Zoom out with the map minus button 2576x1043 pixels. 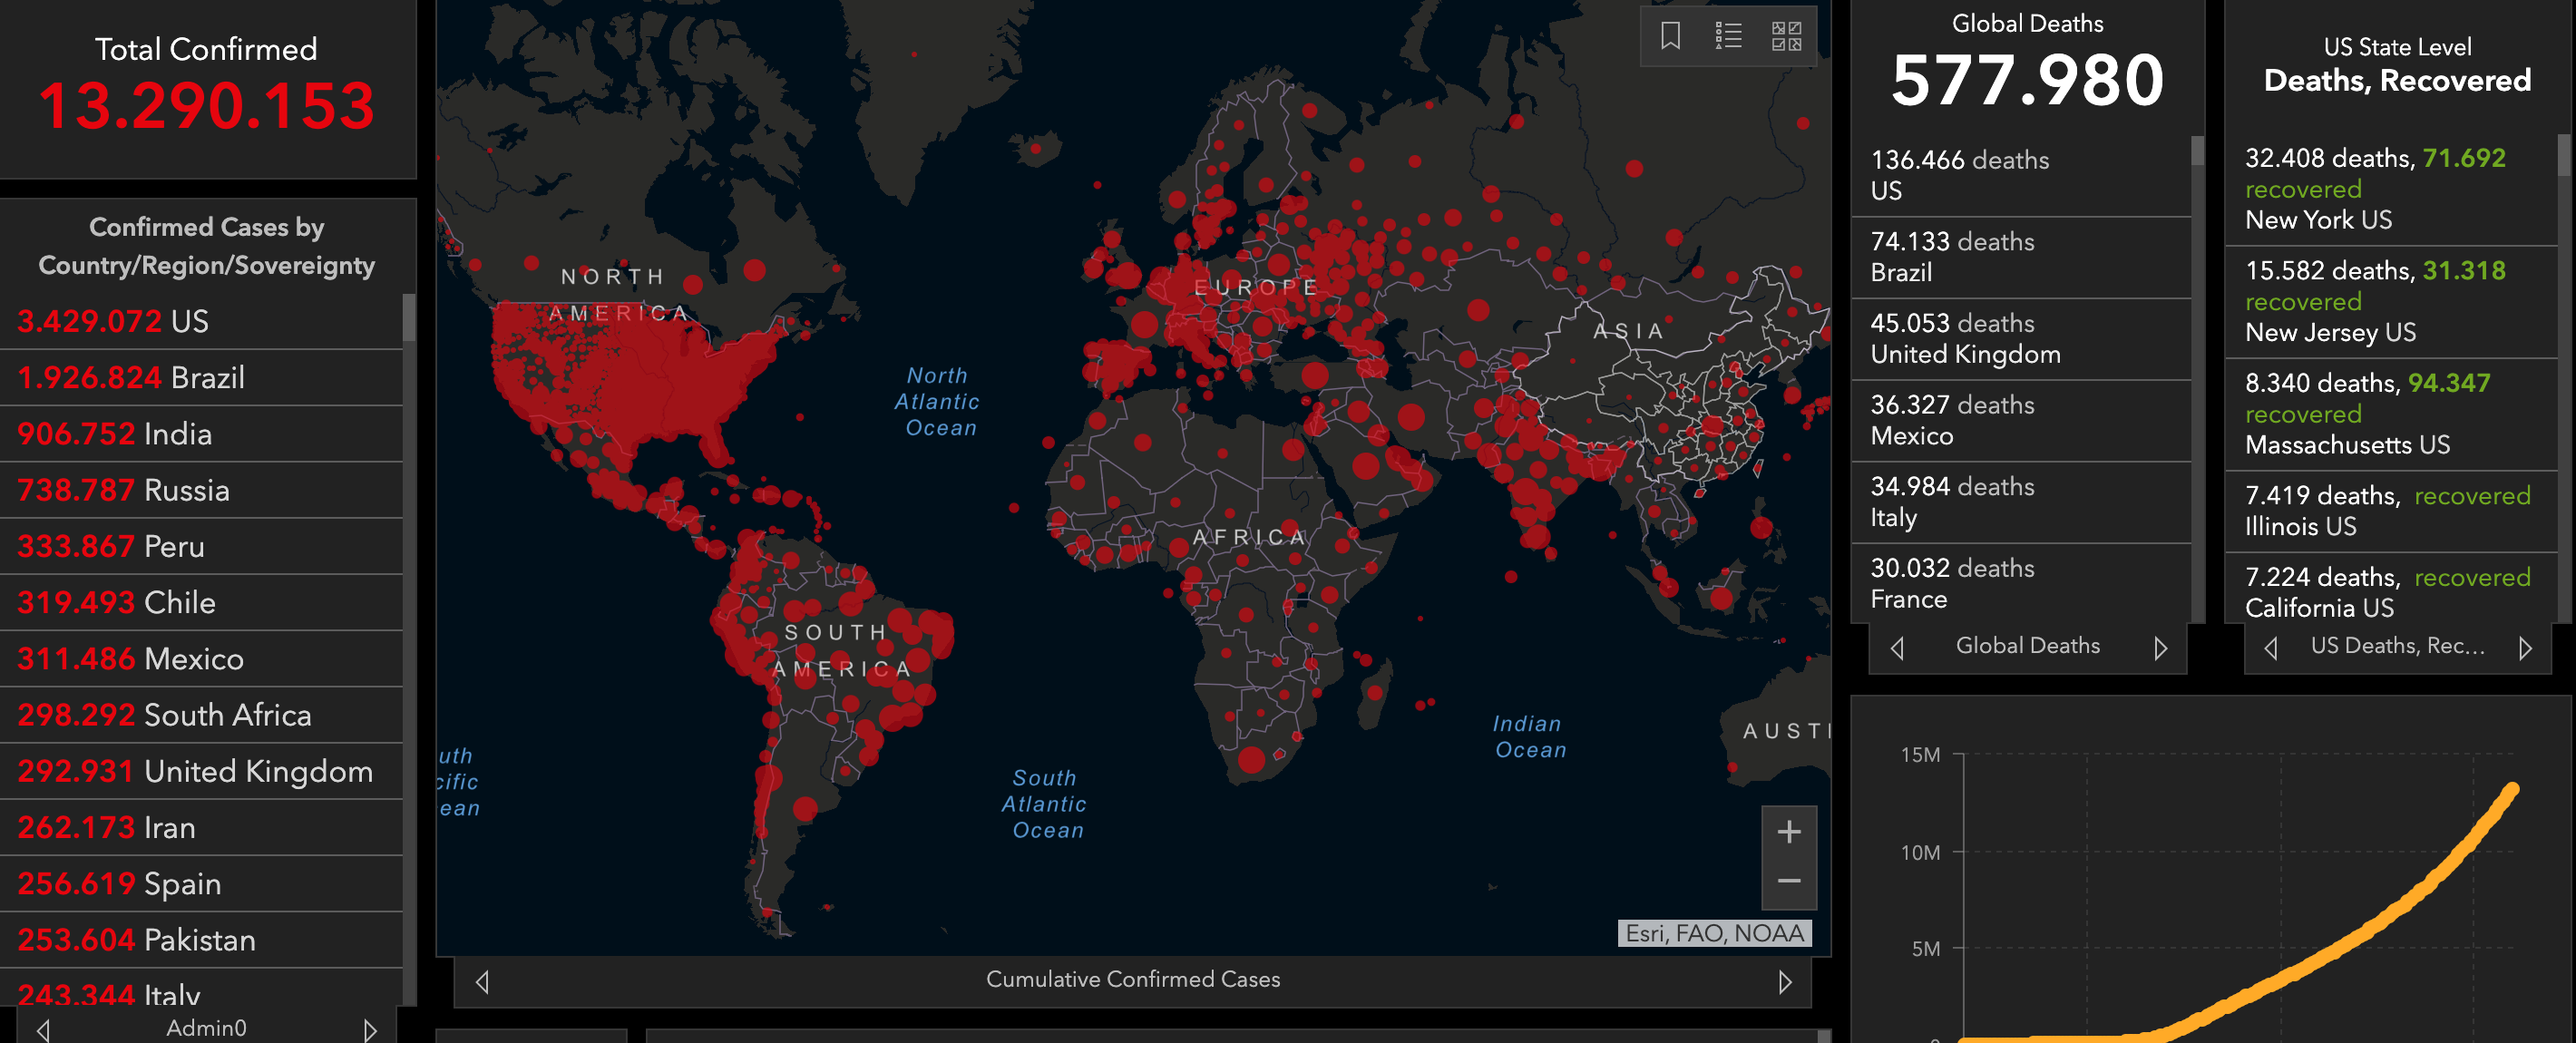[x=1789, y=881]
